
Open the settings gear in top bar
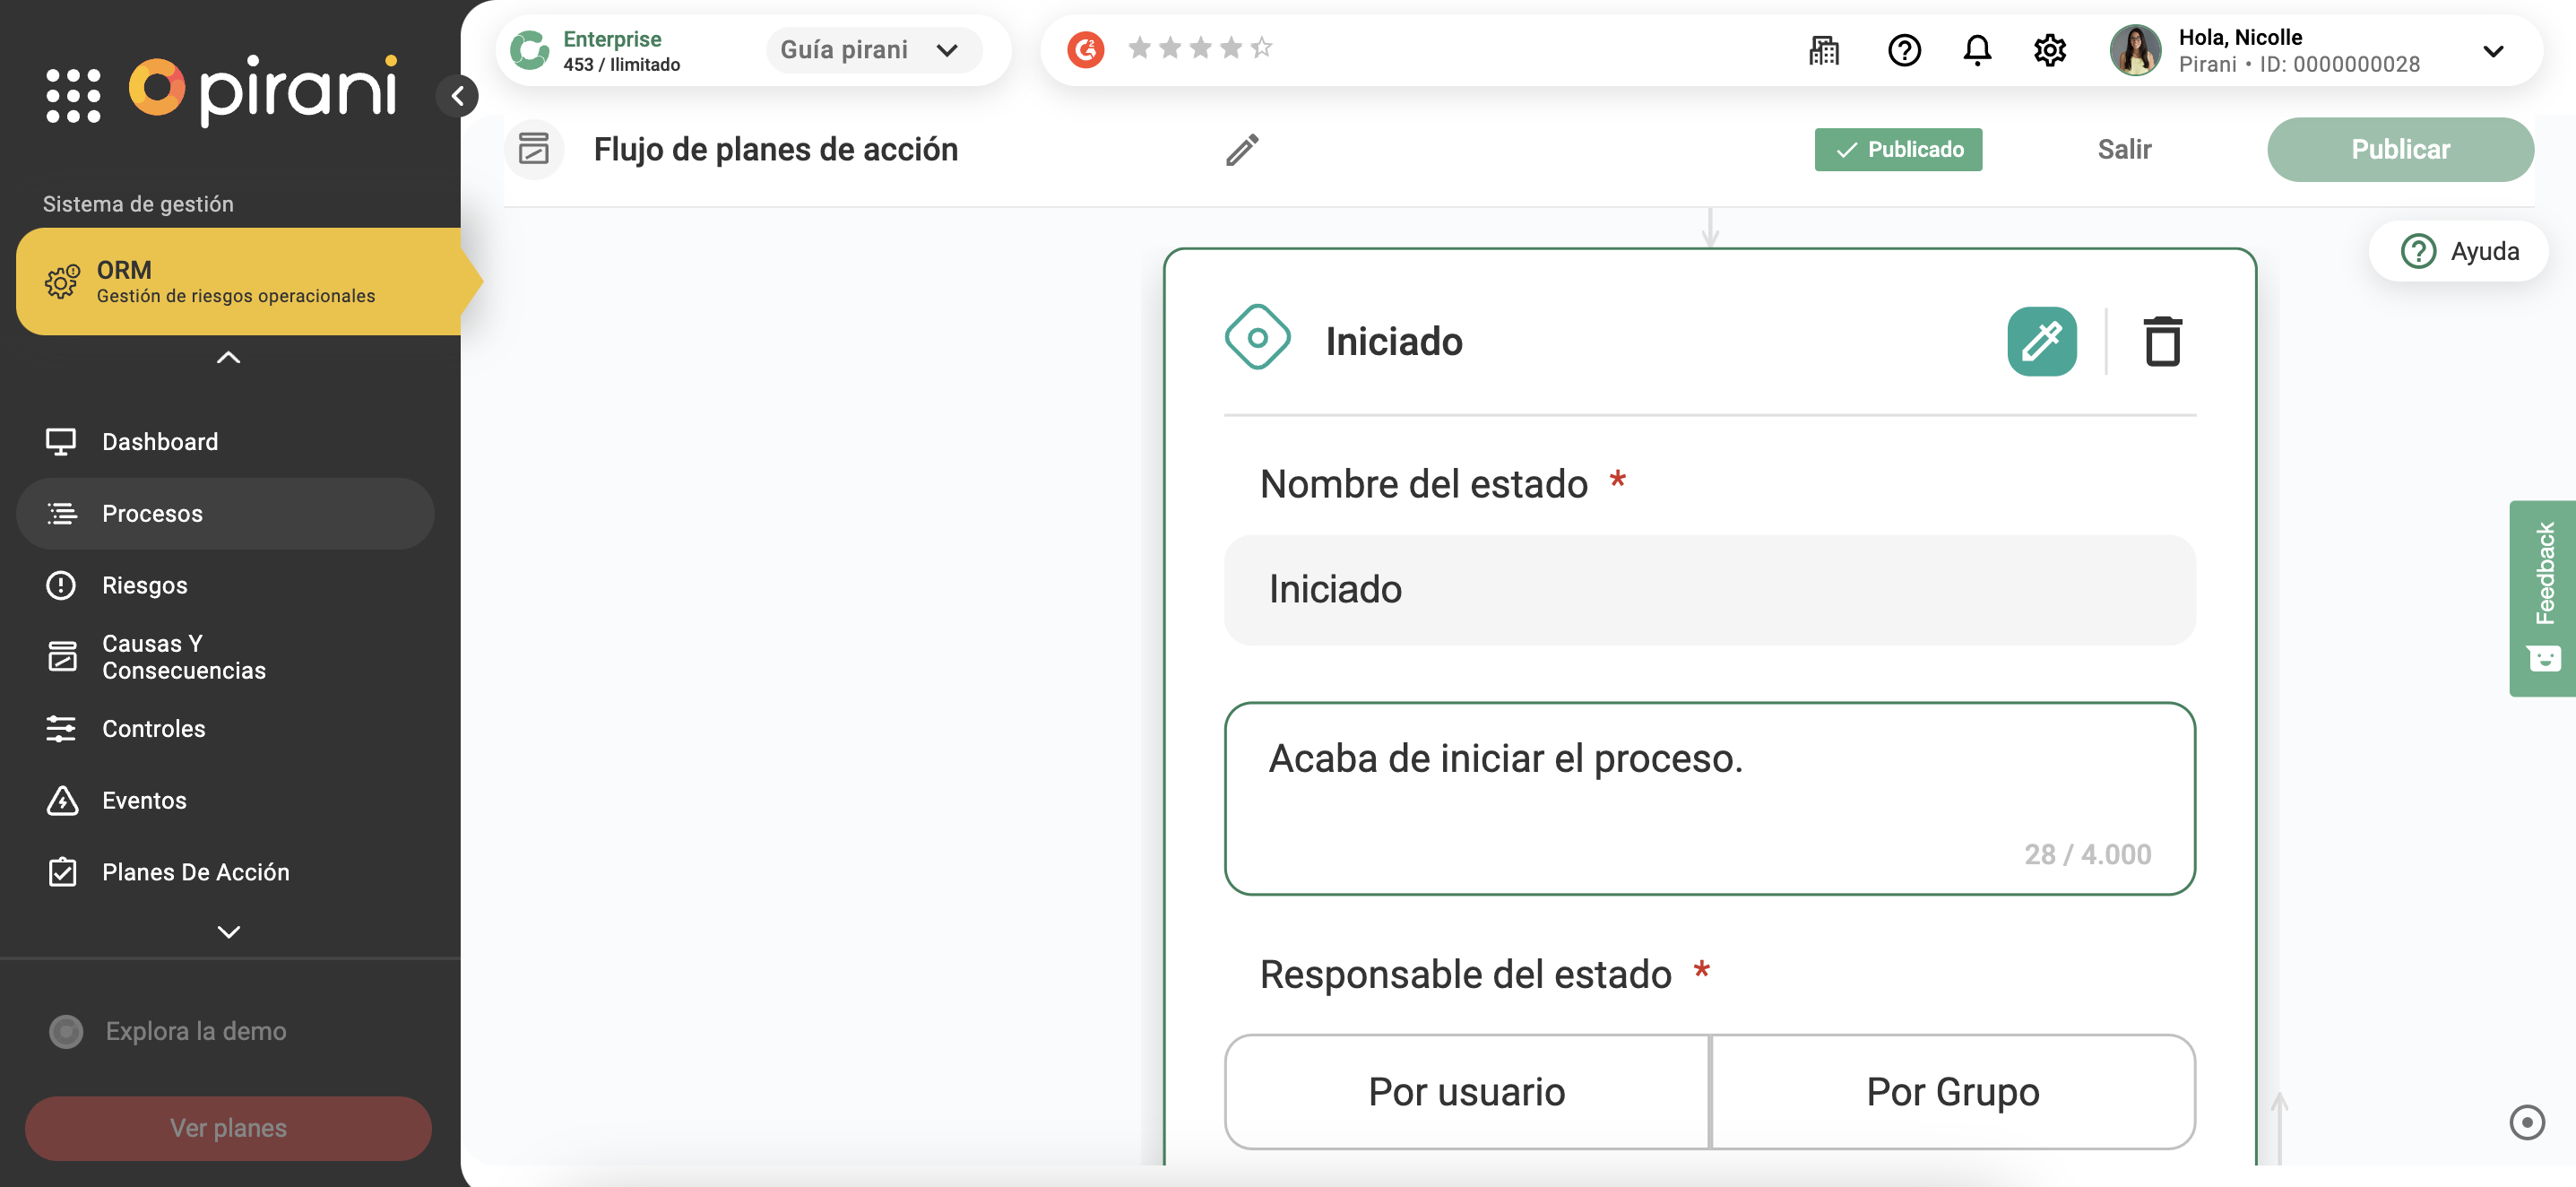2049,50
